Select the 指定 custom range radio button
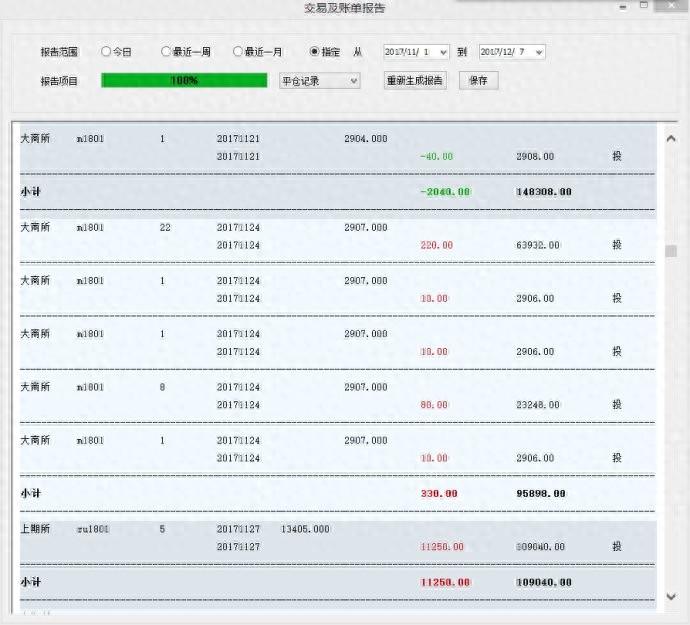This screenshot has height=625, width=690. coord(315,52)
